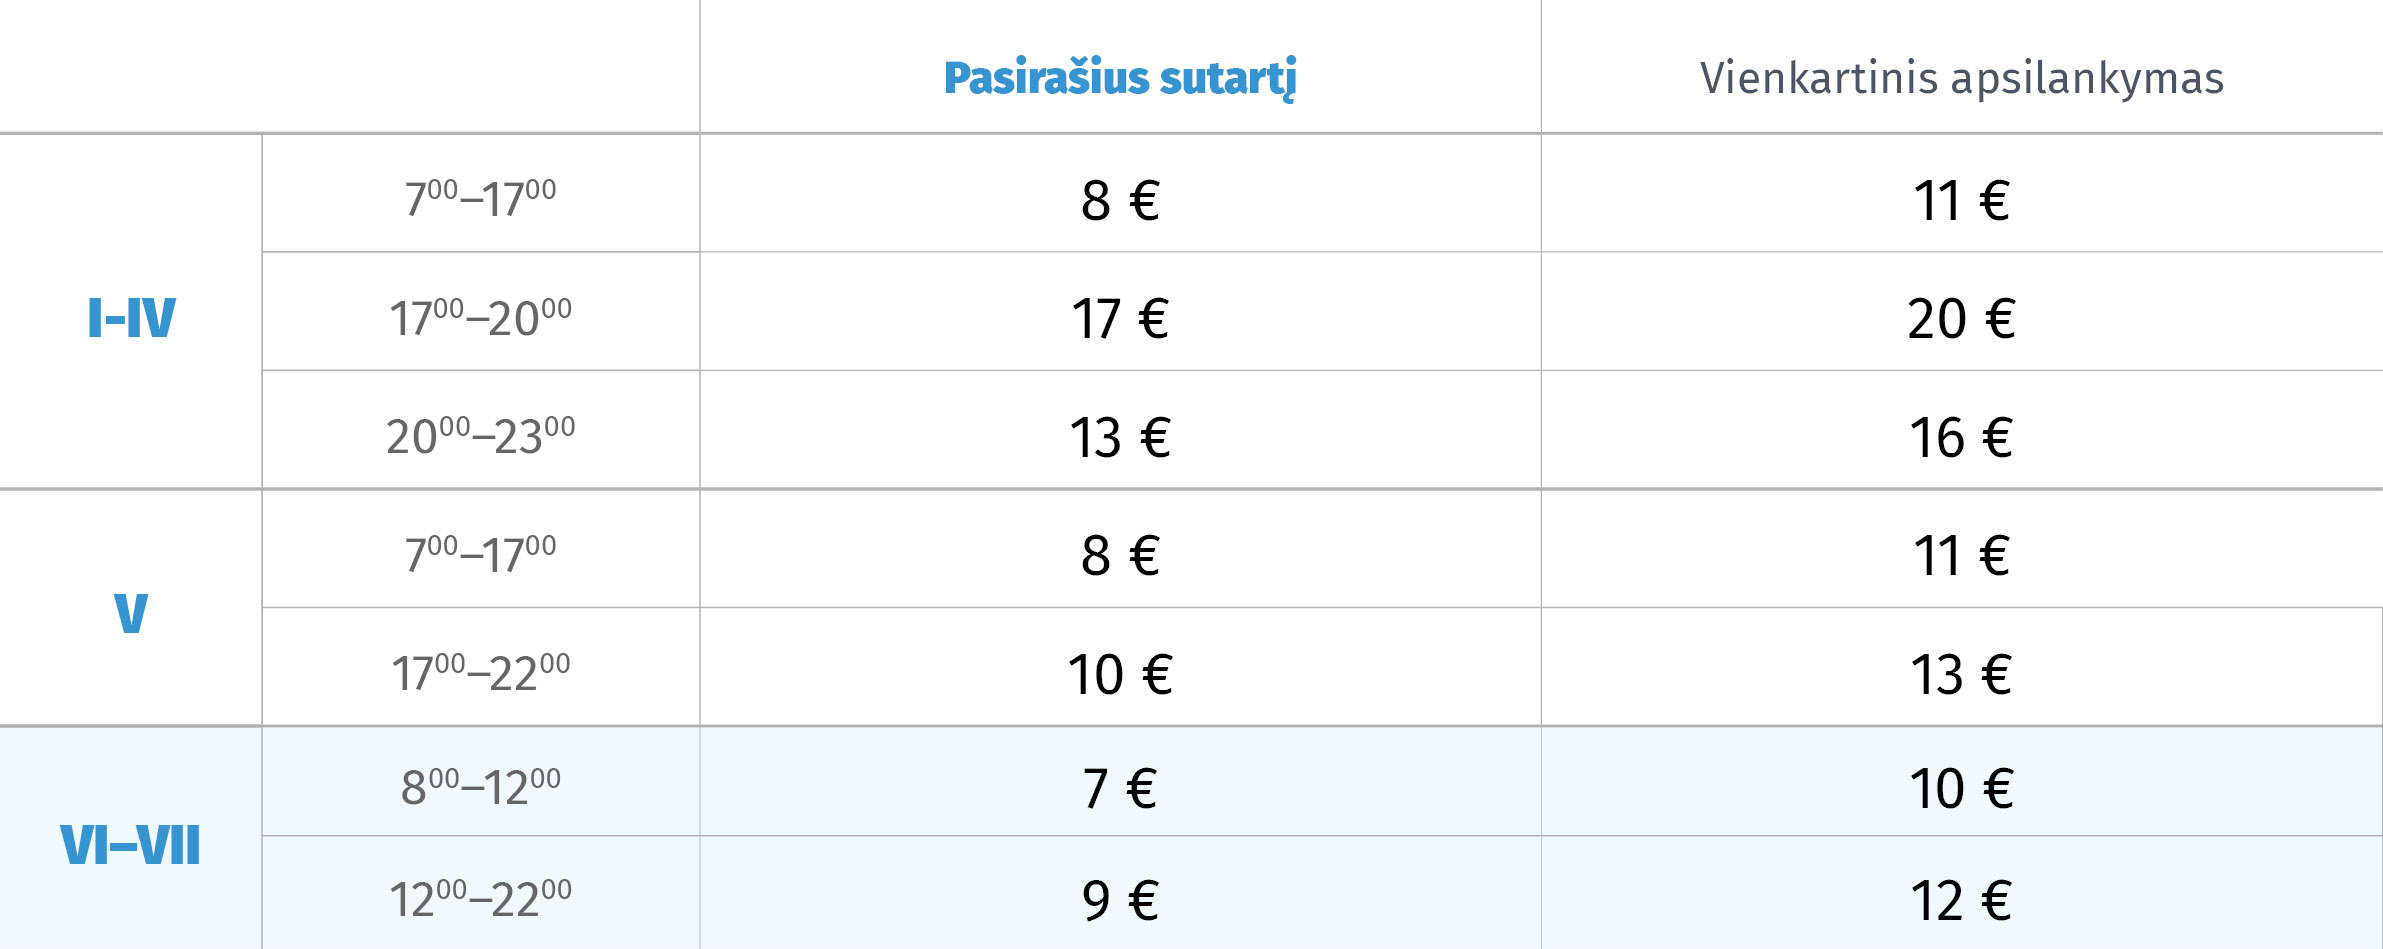
Task: Select the 17 € contract price
Action: pos(1120,319)
